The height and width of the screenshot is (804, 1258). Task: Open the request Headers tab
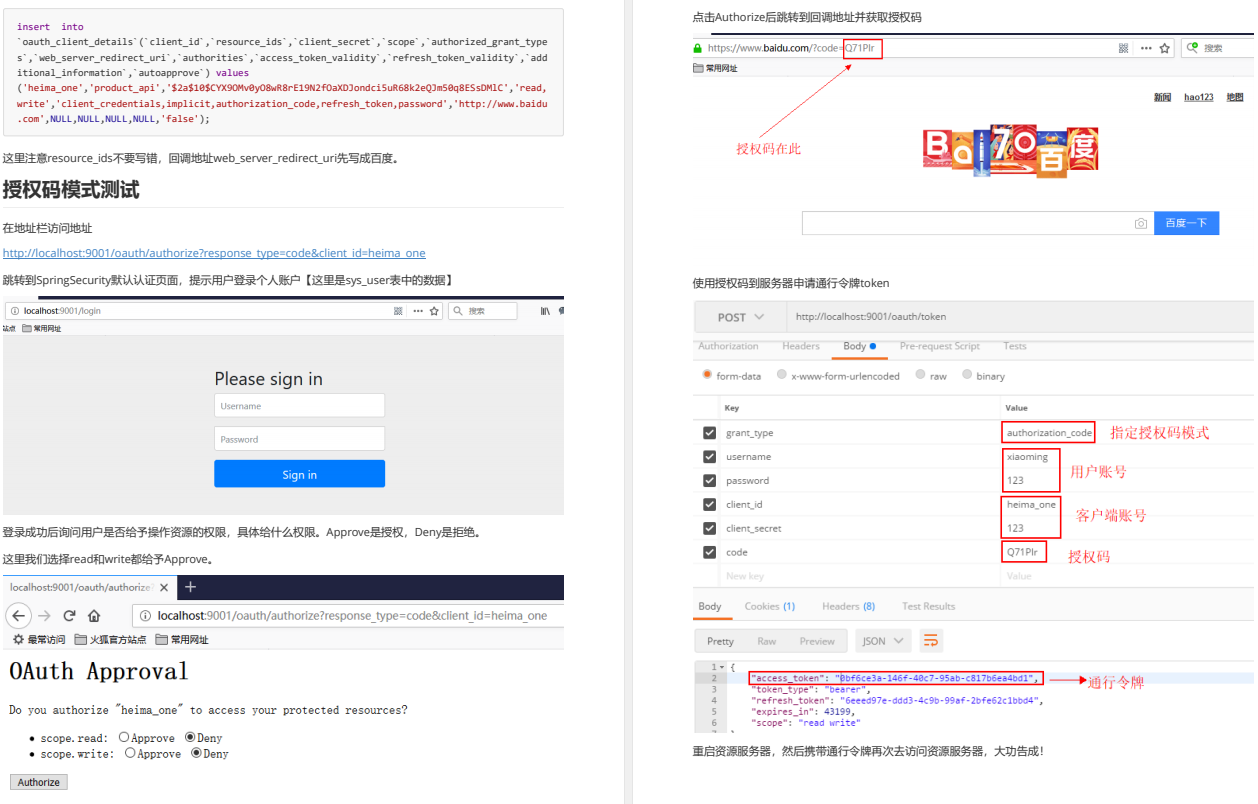[x=801, y=346]
